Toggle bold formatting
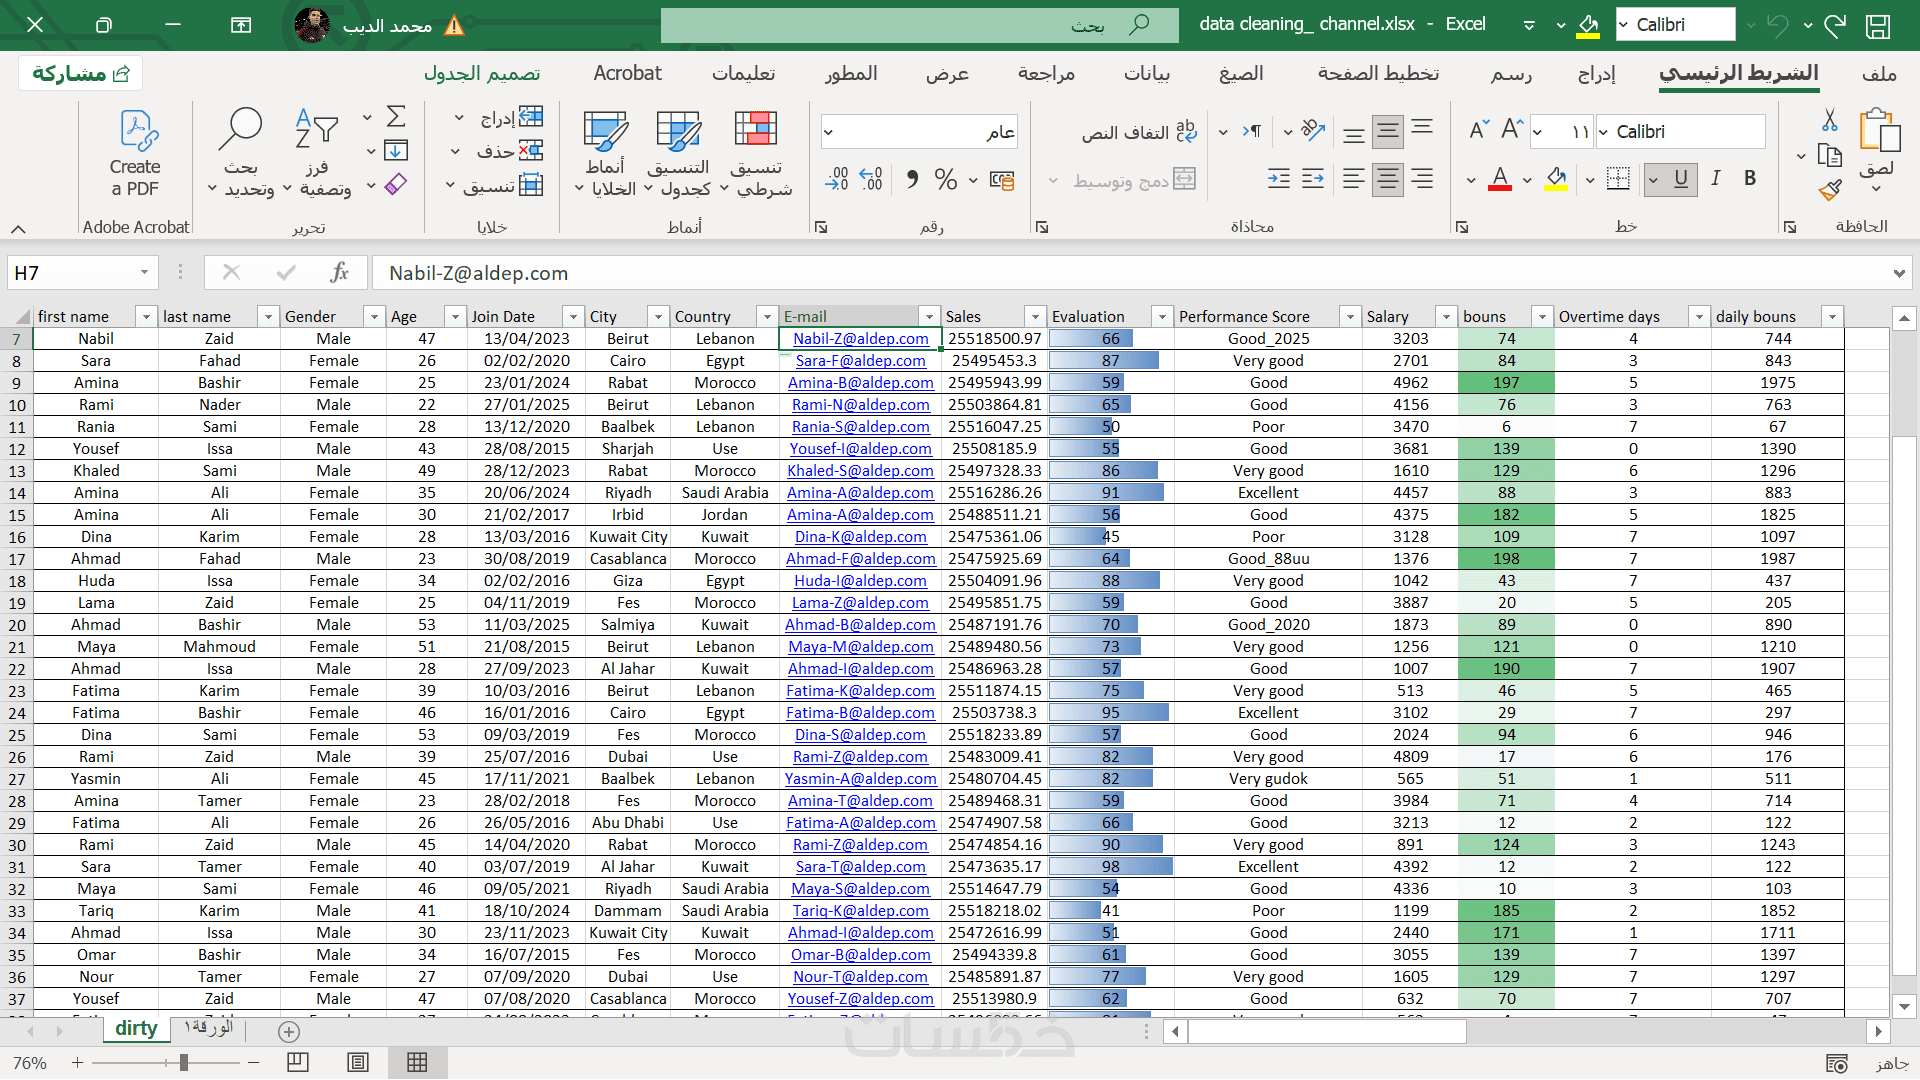1920x1080 pixels. coord(1750,178)
